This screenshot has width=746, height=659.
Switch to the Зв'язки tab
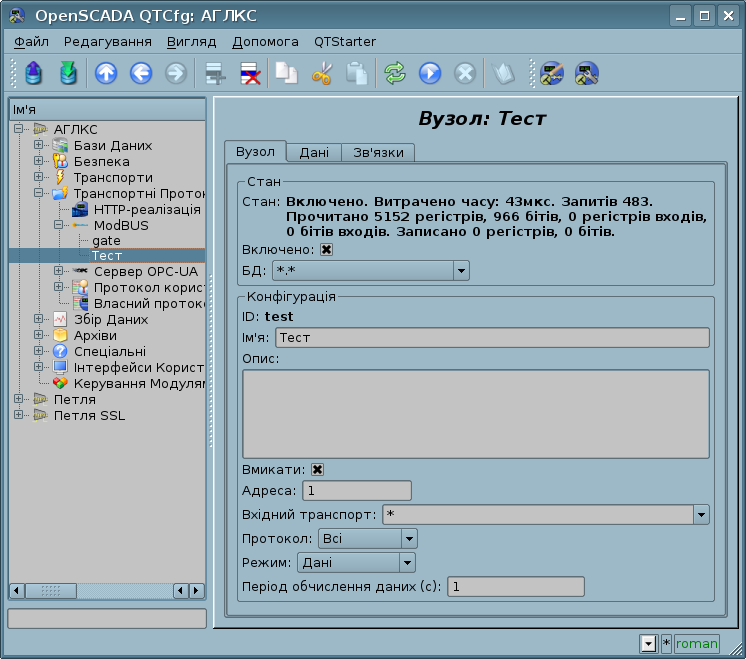pyautogui.click(x=378, y=152)
